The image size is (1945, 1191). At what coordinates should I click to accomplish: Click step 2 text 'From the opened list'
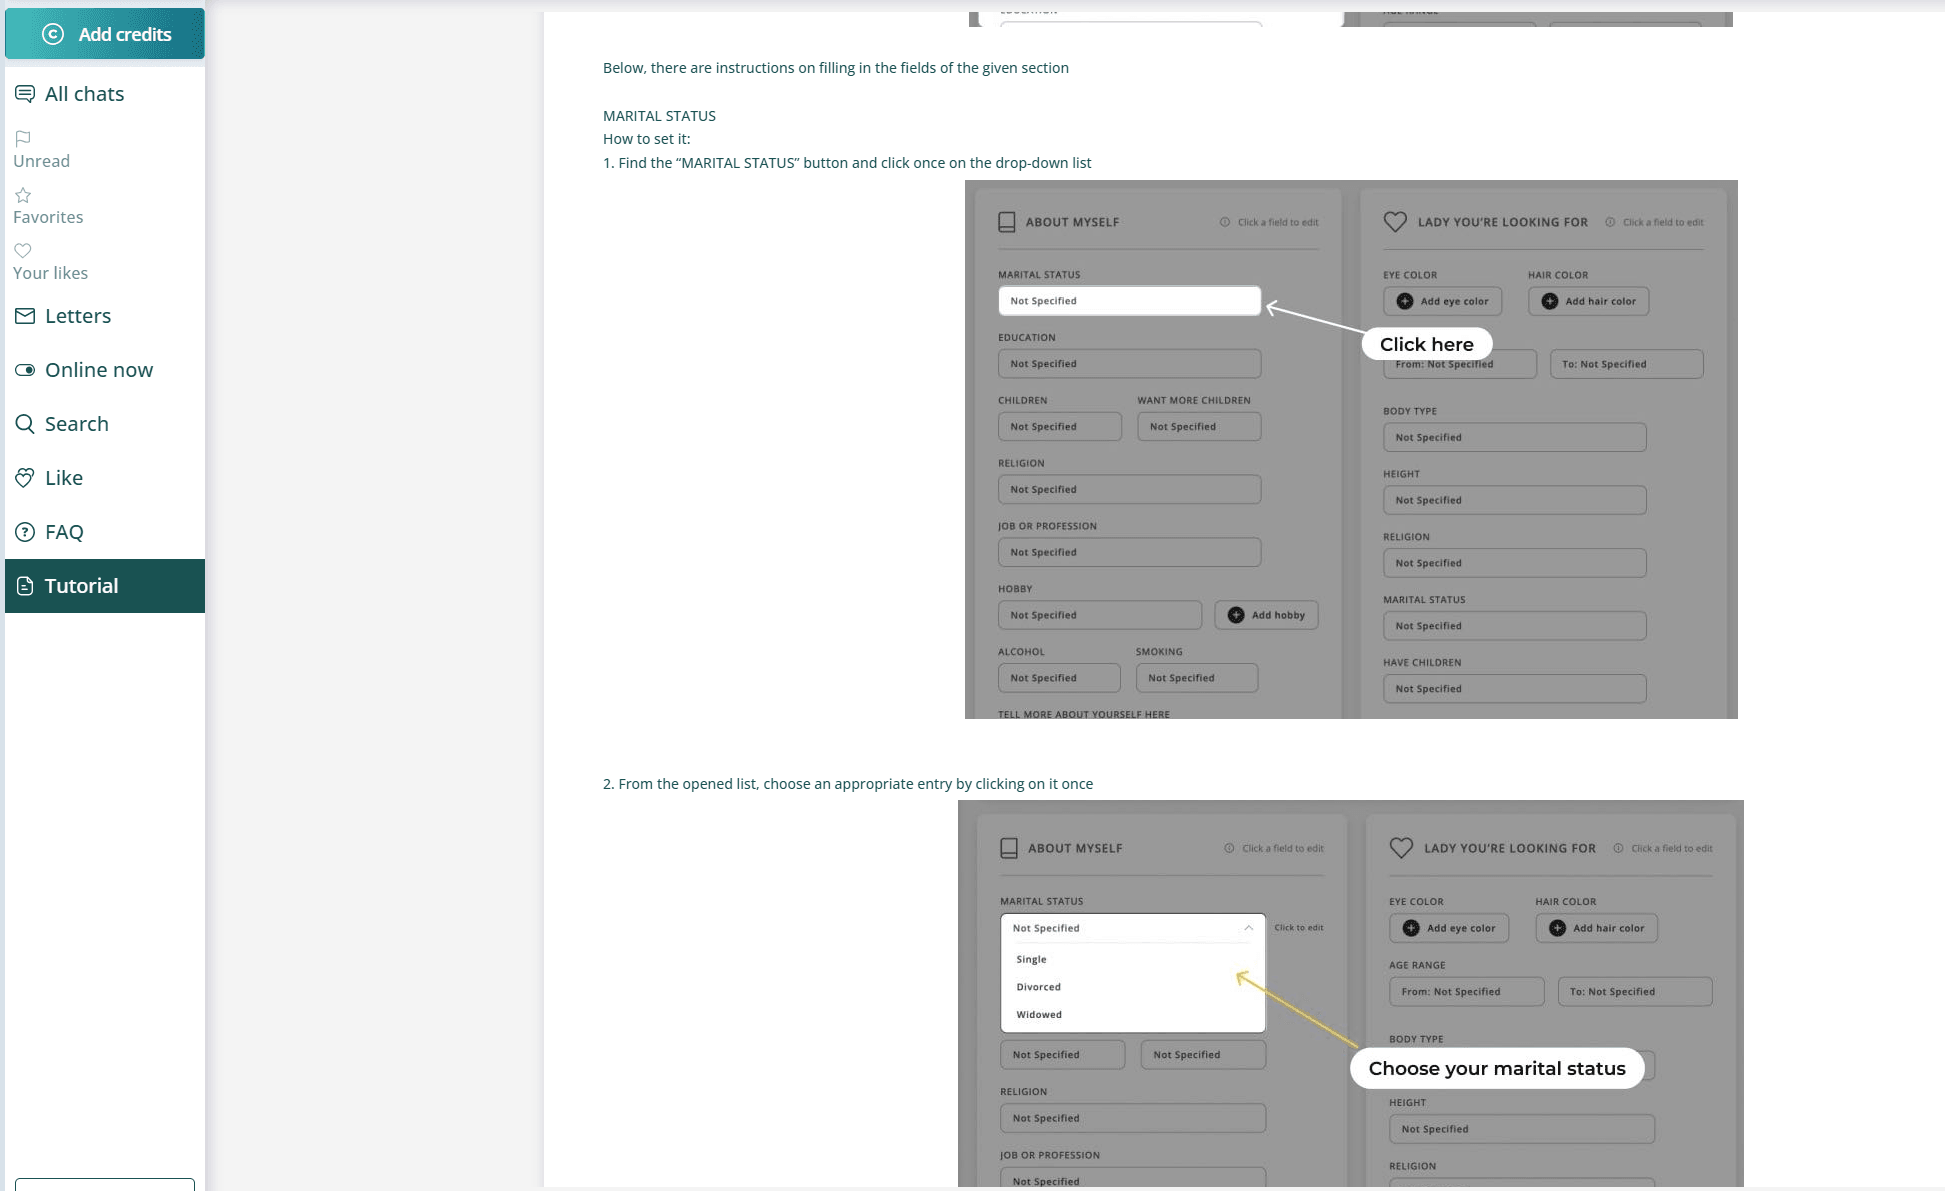(848, 784)
